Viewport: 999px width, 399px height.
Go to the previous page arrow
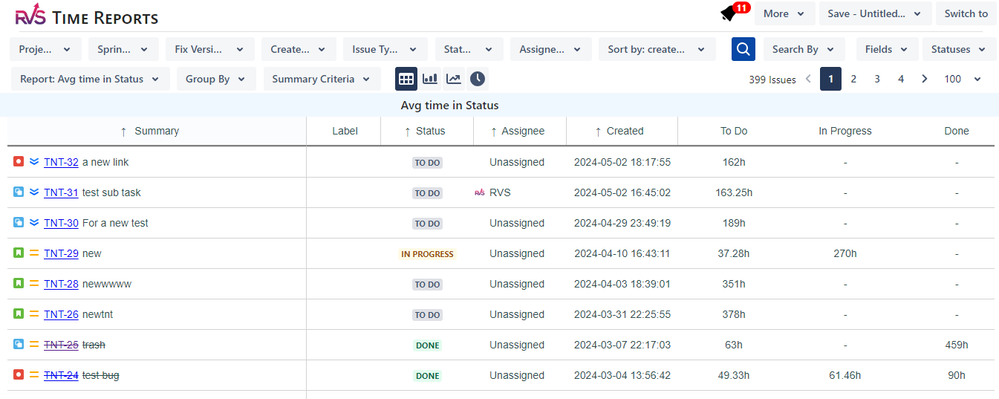[x=808, y=79]
